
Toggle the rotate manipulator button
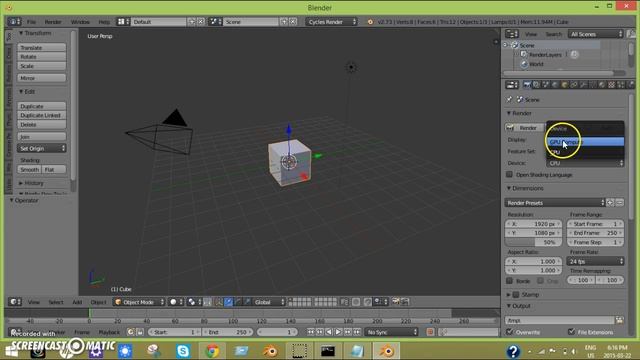point(238,302)
